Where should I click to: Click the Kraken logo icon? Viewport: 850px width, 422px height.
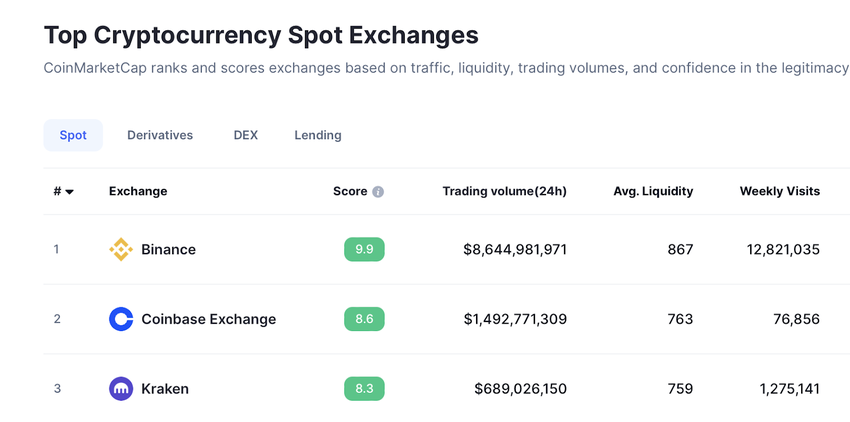[x=120, y=389]
